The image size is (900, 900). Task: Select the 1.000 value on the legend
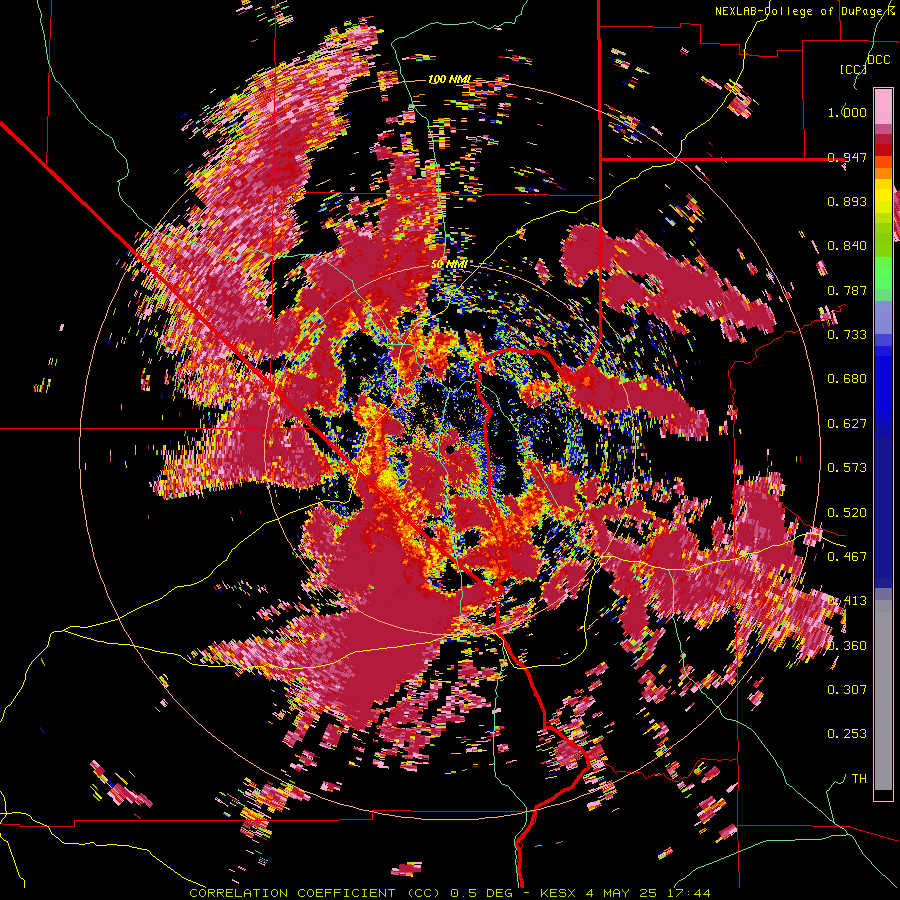click(x=847, y=112)
